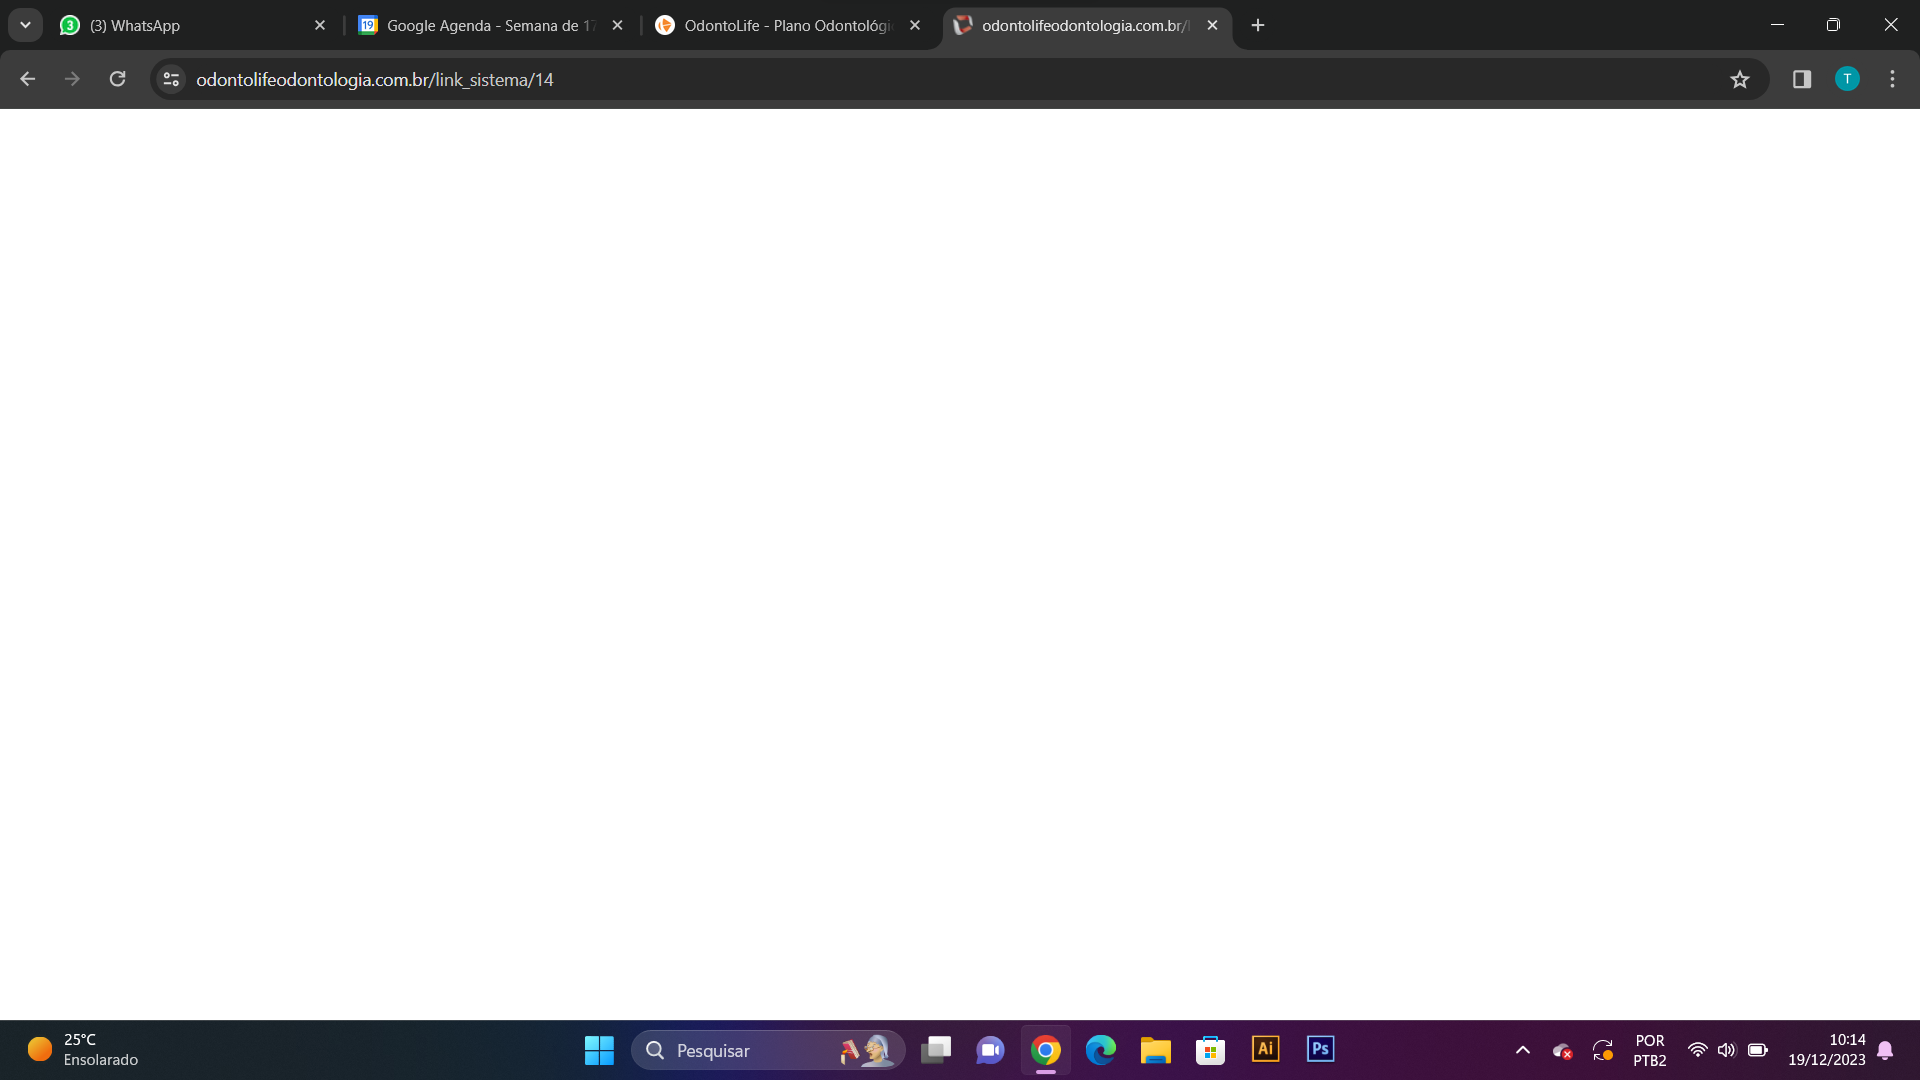Click the URL address bar
1920x1080 pixels.
[x=900, y=79]
